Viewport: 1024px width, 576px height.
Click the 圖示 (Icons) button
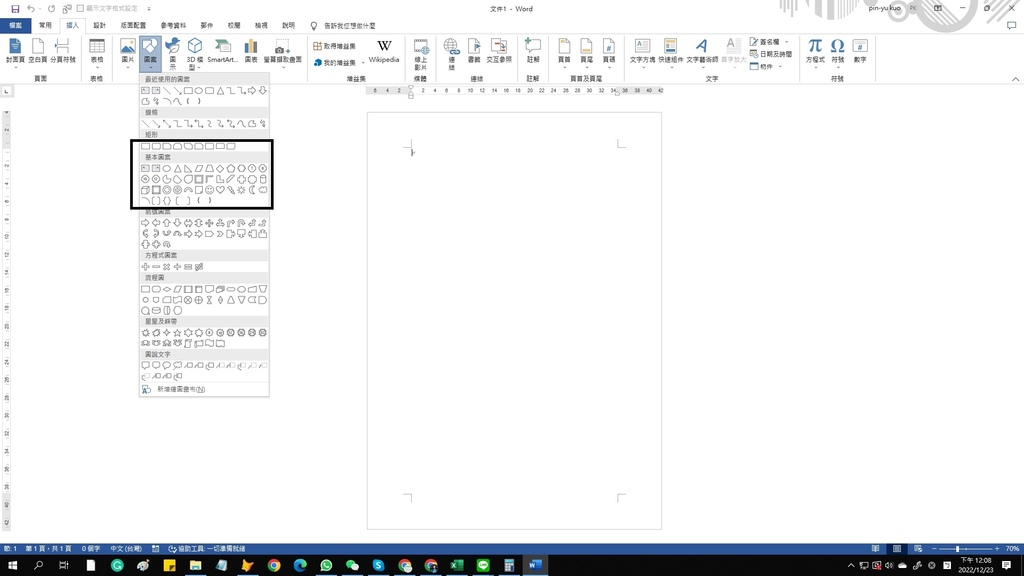click(172, 53)
